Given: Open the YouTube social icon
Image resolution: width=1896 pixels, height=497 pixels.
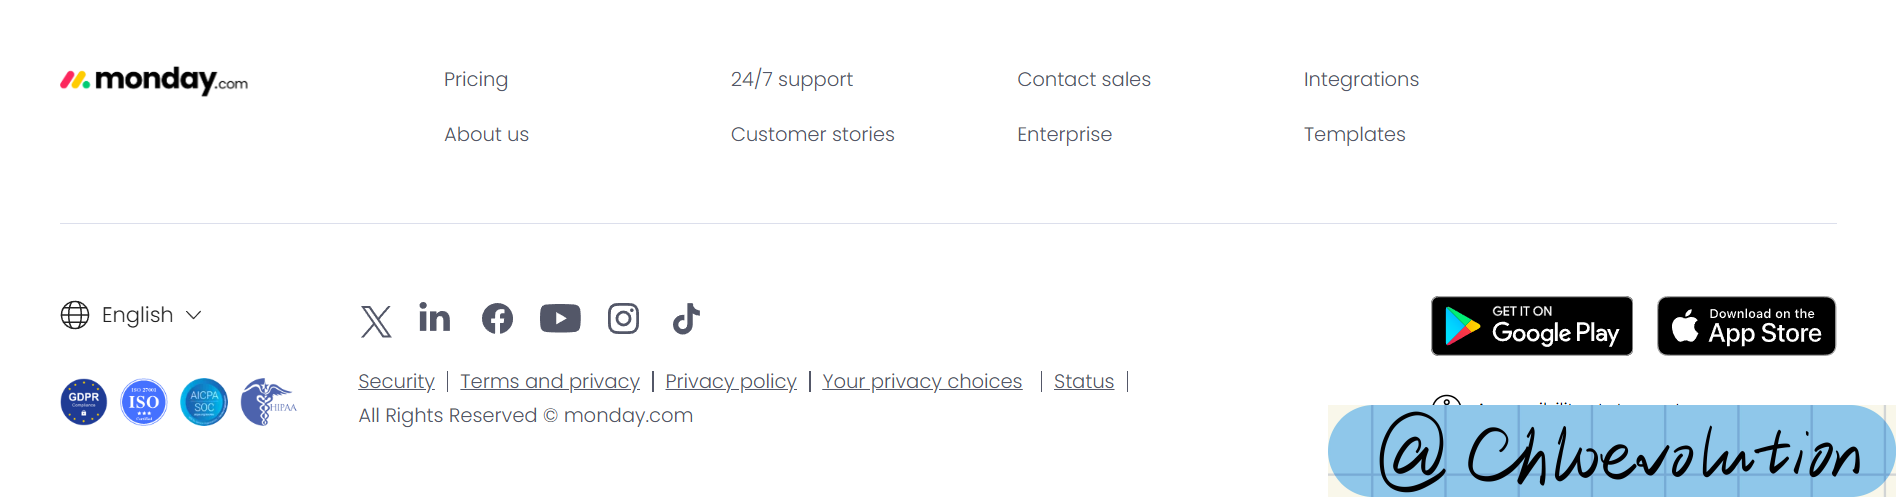Looking at the screenshot, I should 560,319.
